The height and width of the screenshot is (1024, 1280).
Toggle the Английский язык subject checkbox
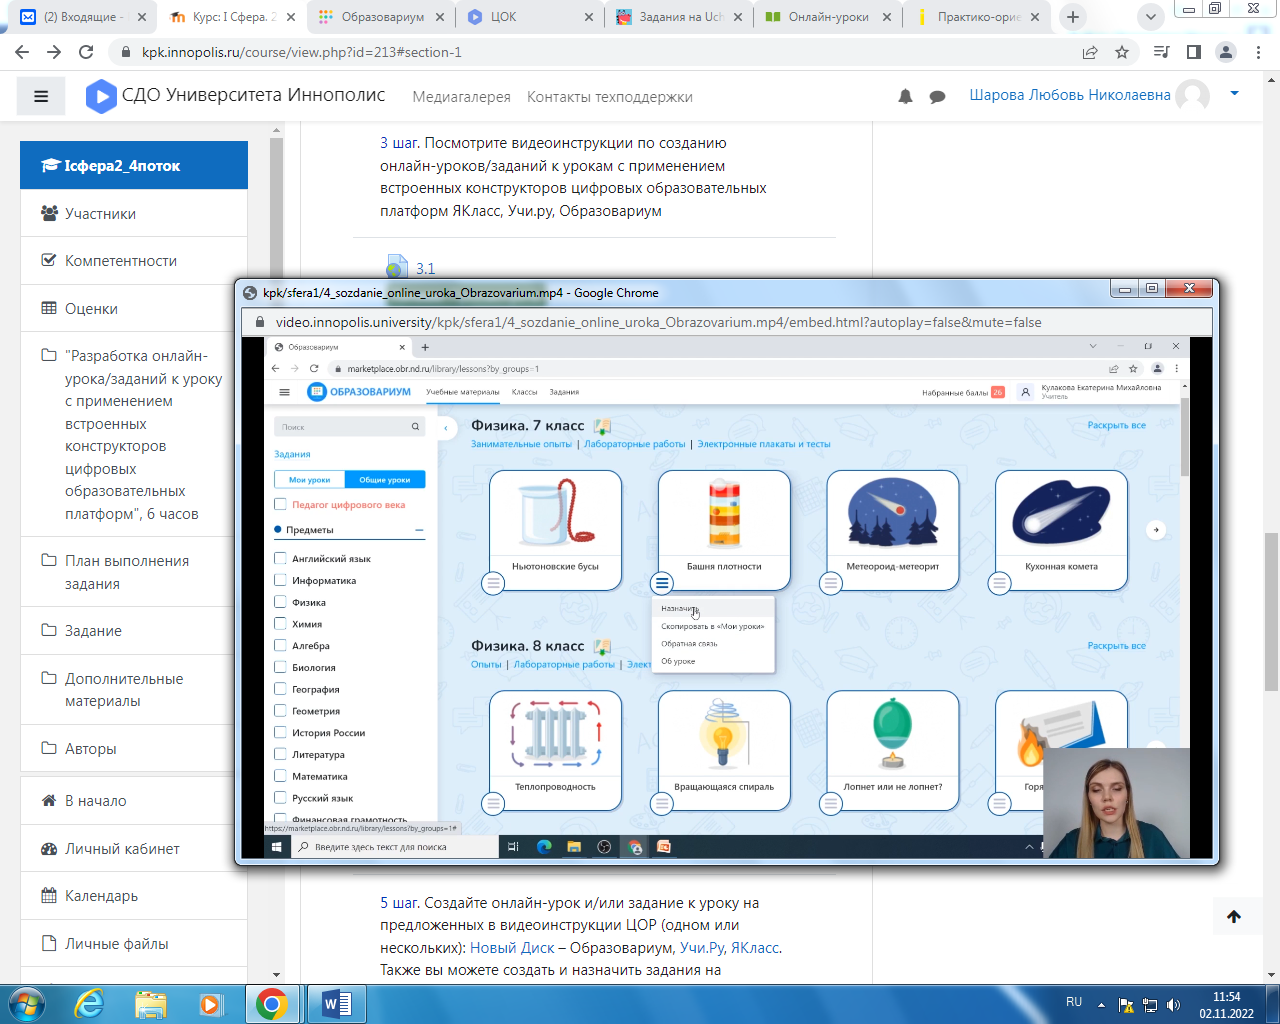click(281, 558)
